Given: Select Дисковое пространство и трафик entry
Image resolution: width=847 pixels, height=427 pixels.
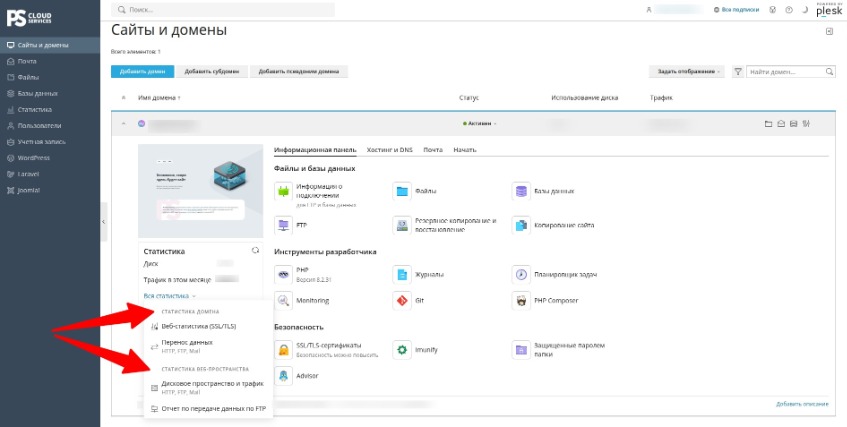Looking at the screenshot, I should pyautogui.click(x=209, y=387).
